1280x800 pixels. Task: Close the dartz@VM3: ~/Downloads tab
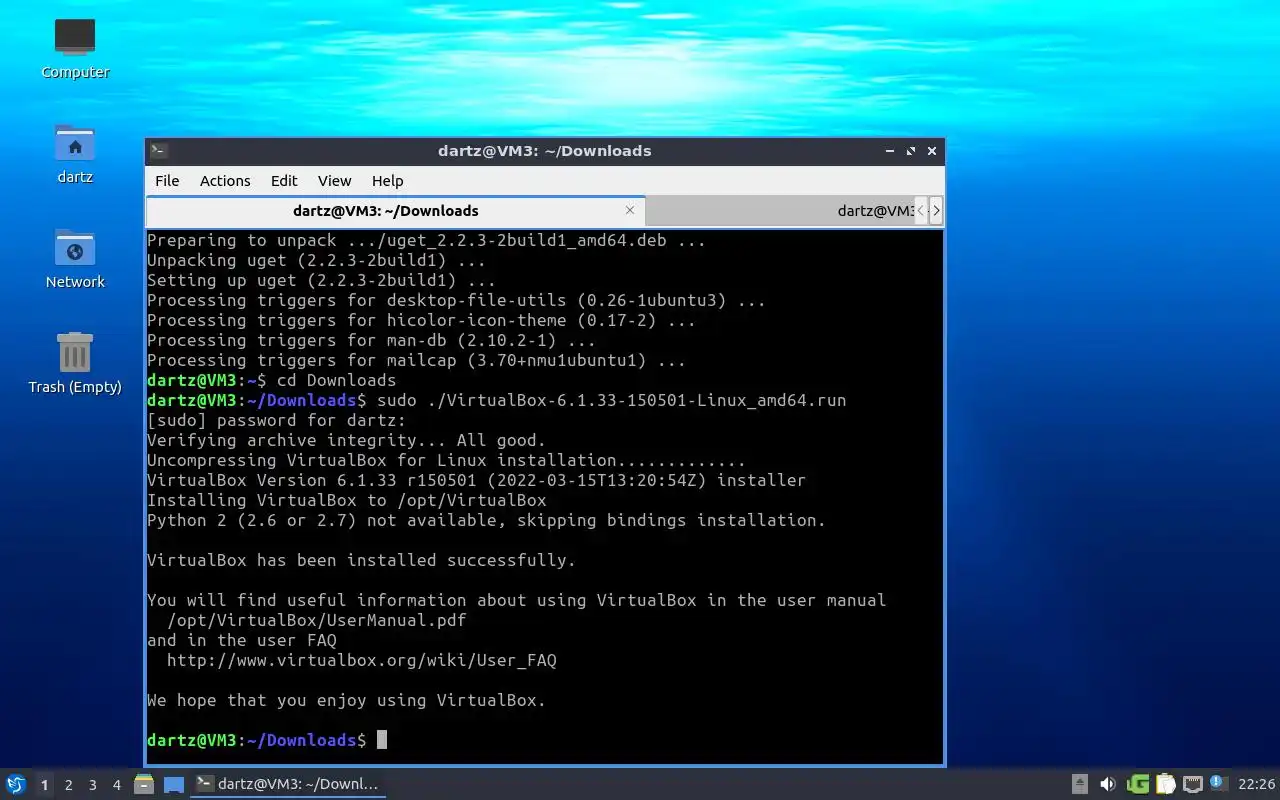tap(630, 210)
